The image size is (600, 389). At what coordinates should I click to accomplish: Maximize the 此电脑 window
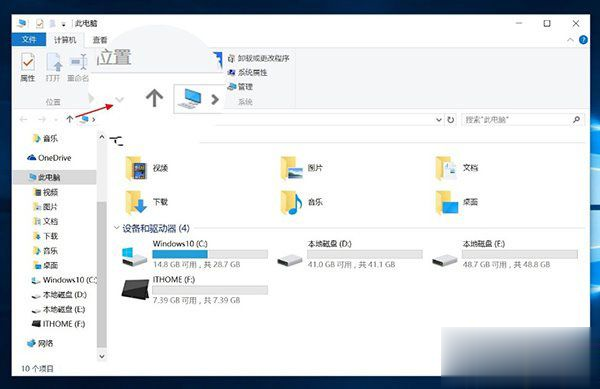coord(547,24)
